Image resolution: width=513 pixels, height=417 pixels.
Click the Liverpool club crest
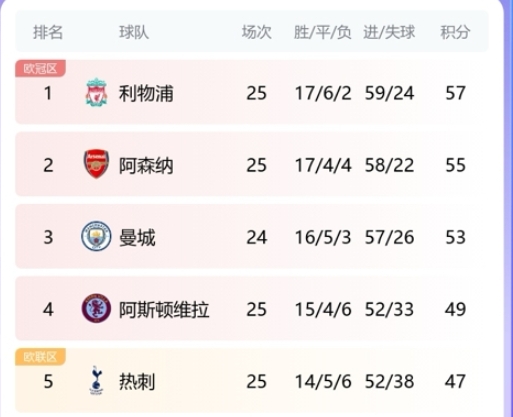96,92
